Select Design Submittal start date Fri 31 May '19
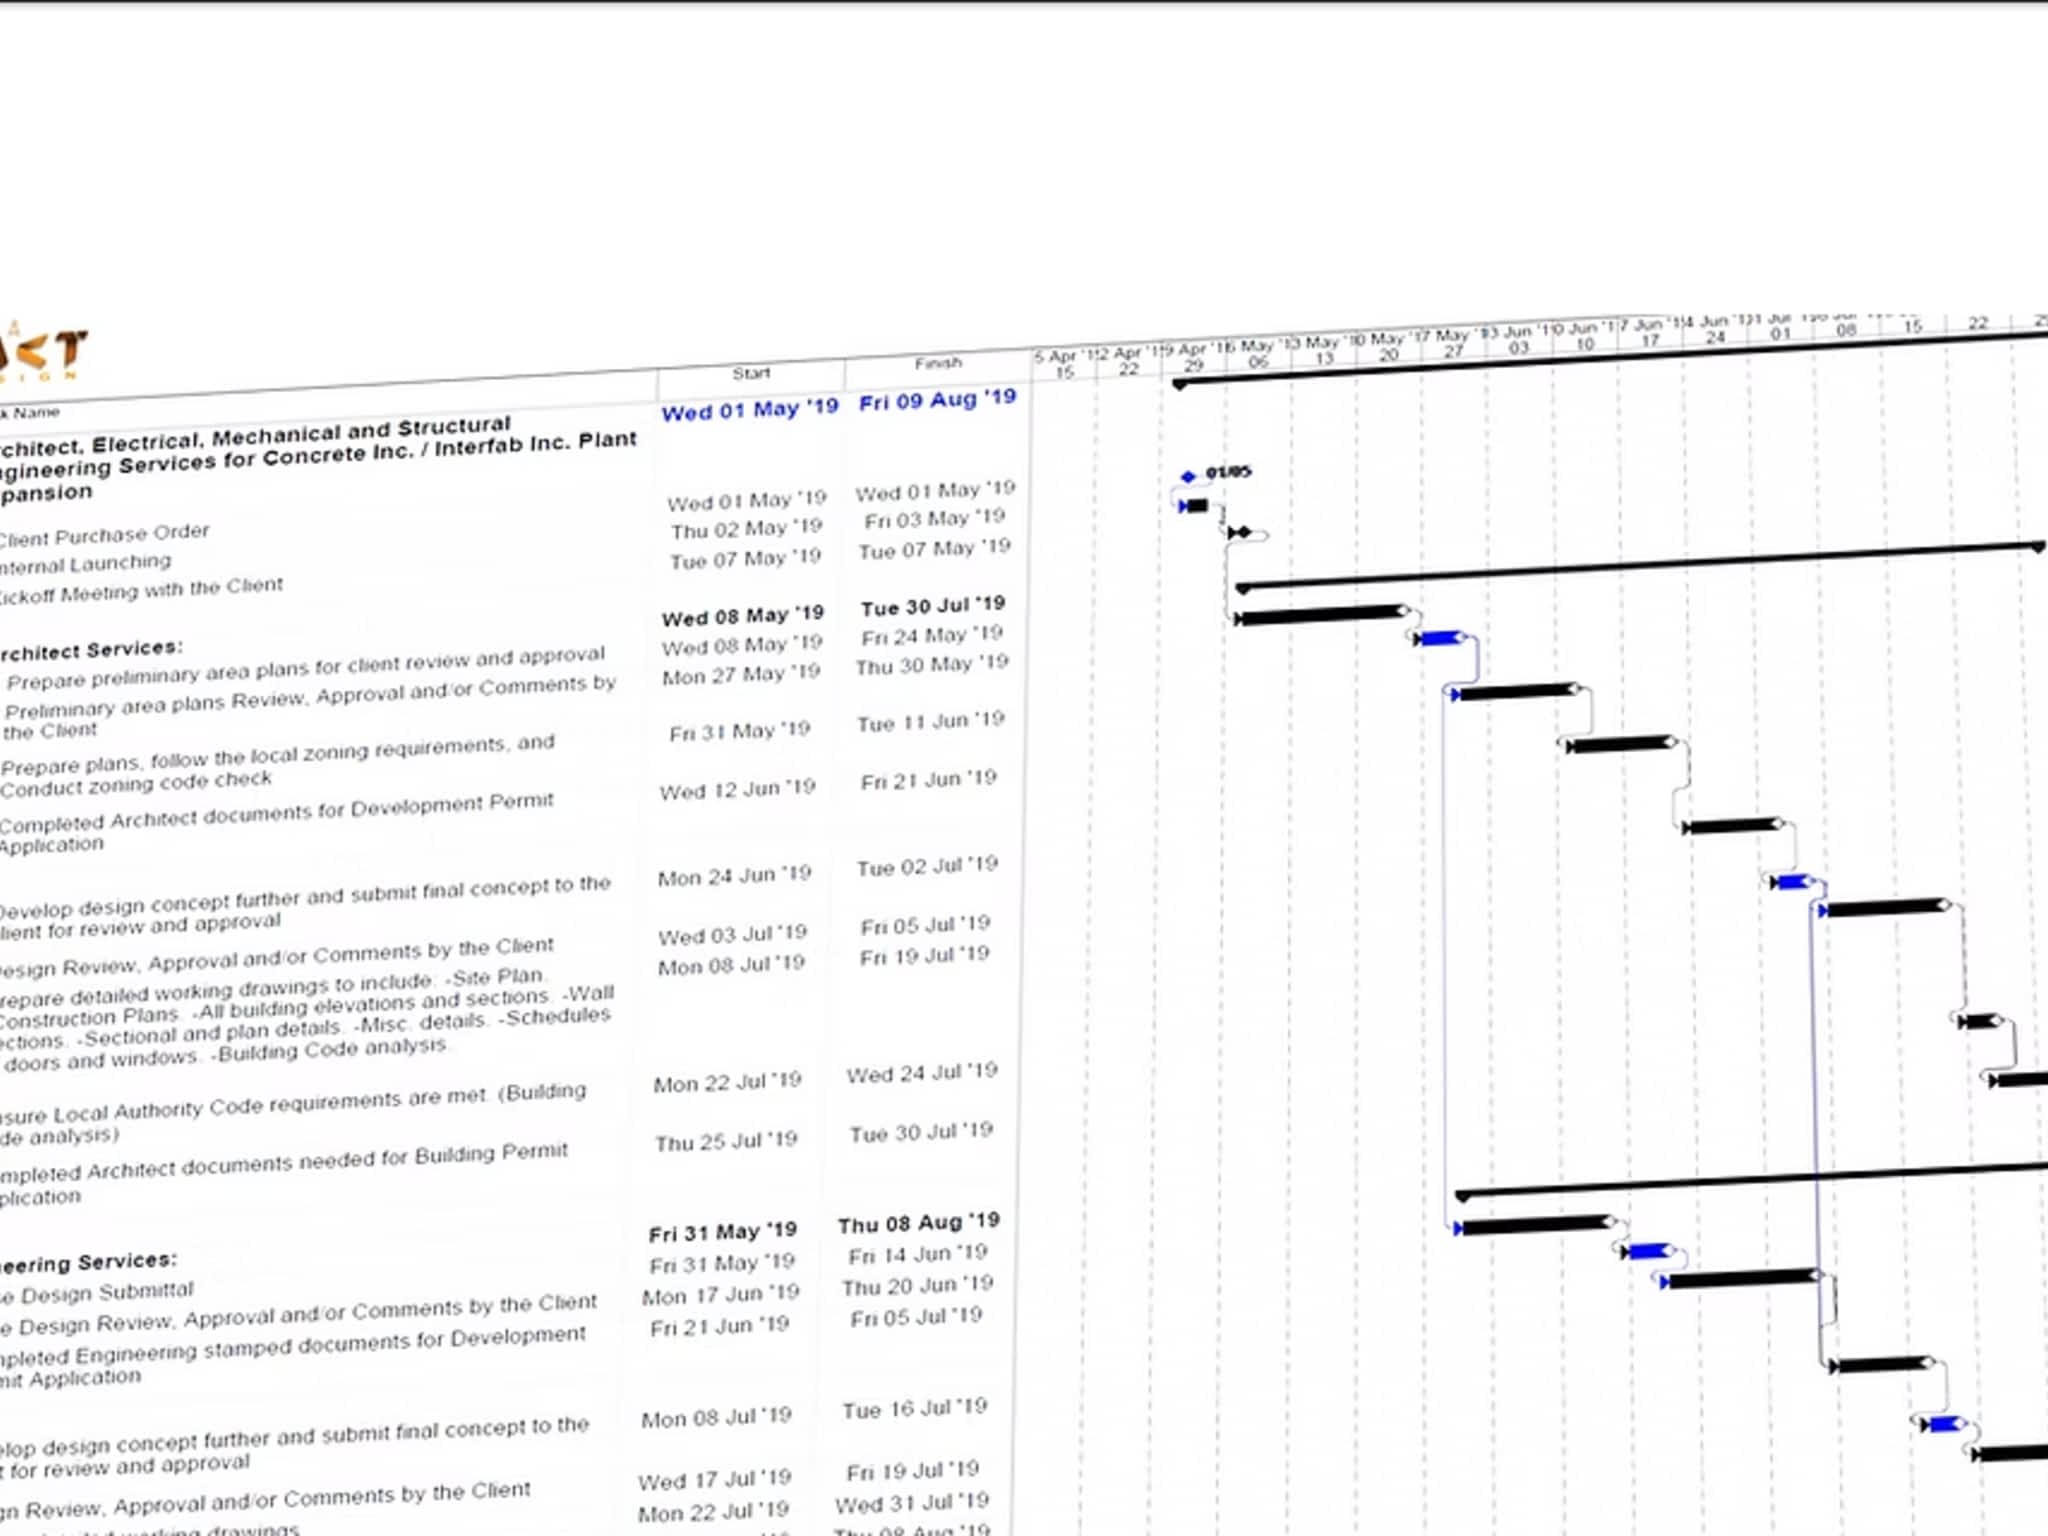The height and width of the screenshot is (1536, 2048). [721, 1264]
